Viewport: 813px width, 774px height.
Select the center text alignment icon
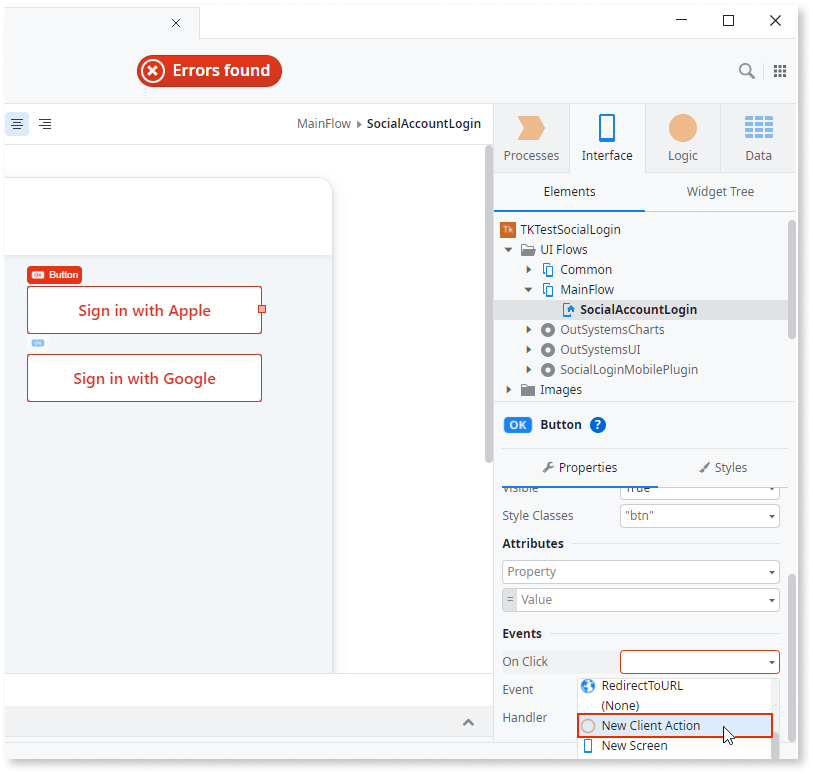(17, 124)
